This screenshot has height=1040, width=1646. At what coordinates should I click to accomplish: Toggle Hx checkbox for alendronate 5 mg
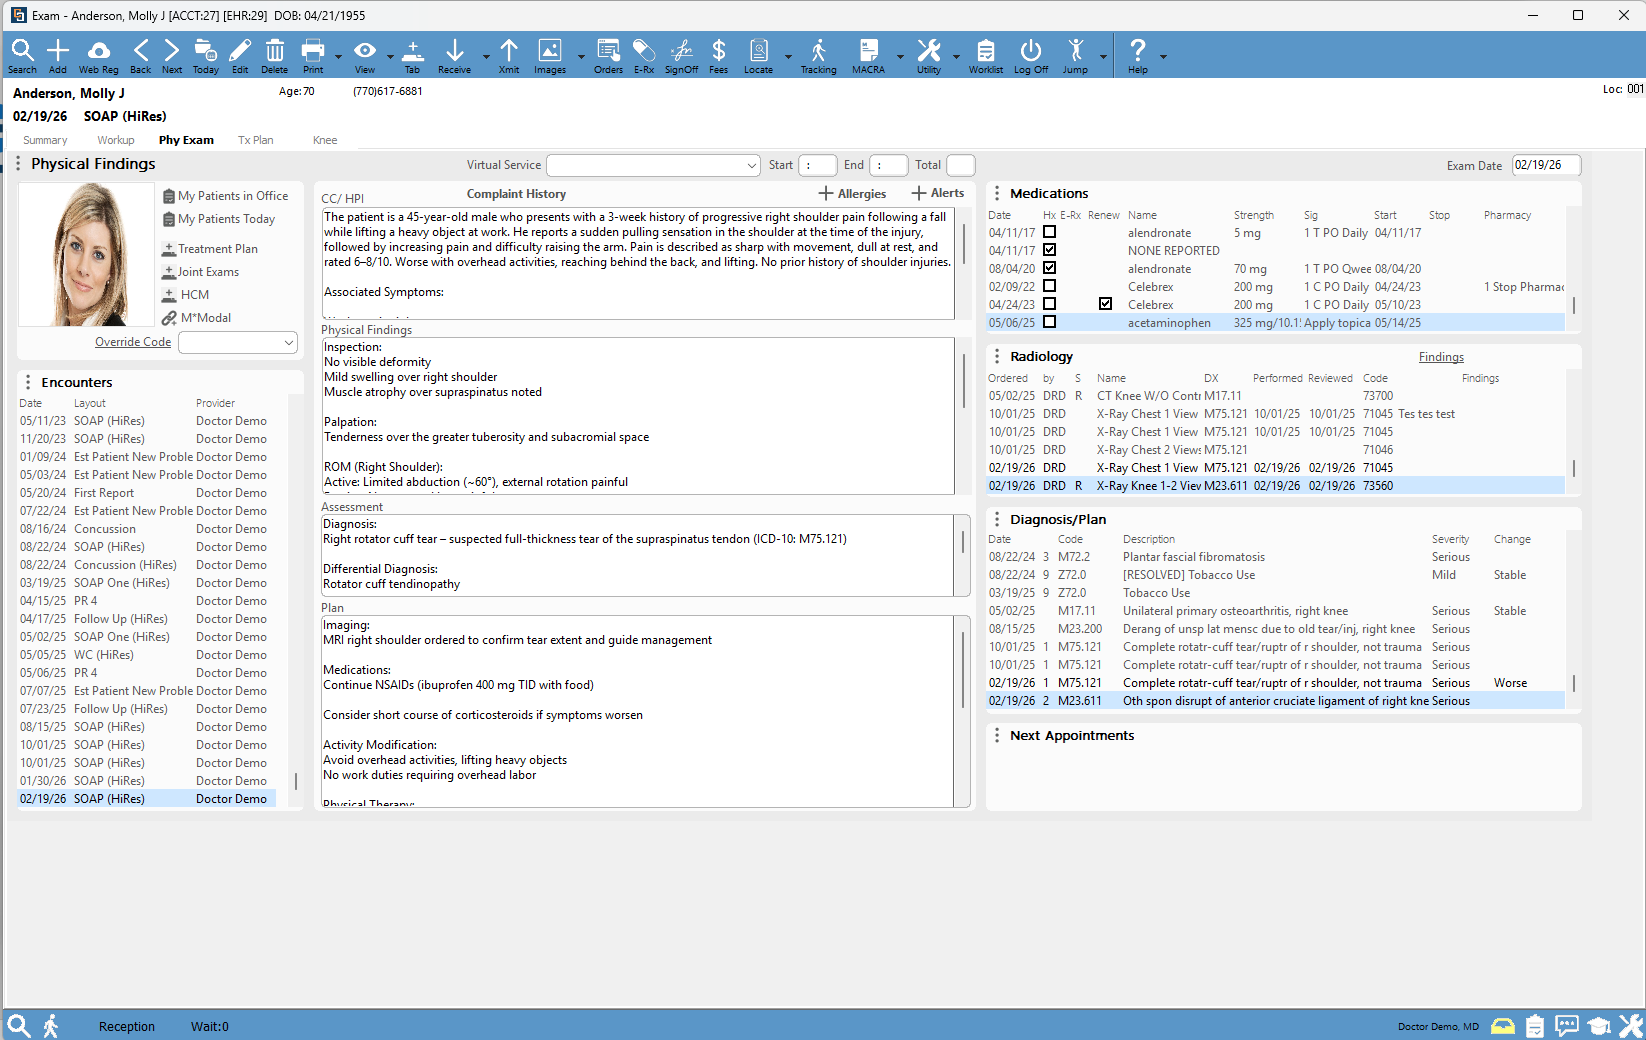tap(1049, 232)
